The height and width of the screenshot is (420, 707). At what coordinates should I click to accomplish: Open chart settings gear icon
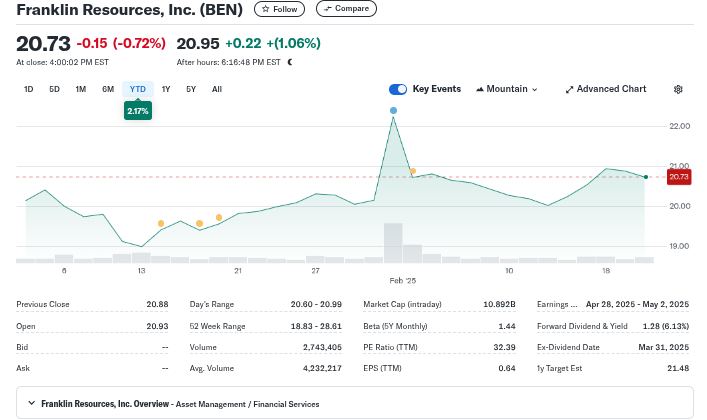tap(678, 89)
